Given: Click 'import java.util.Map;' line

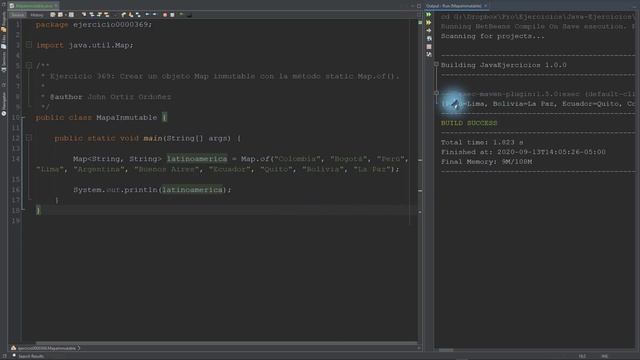Looking at the screenshot, I should 84,45.
